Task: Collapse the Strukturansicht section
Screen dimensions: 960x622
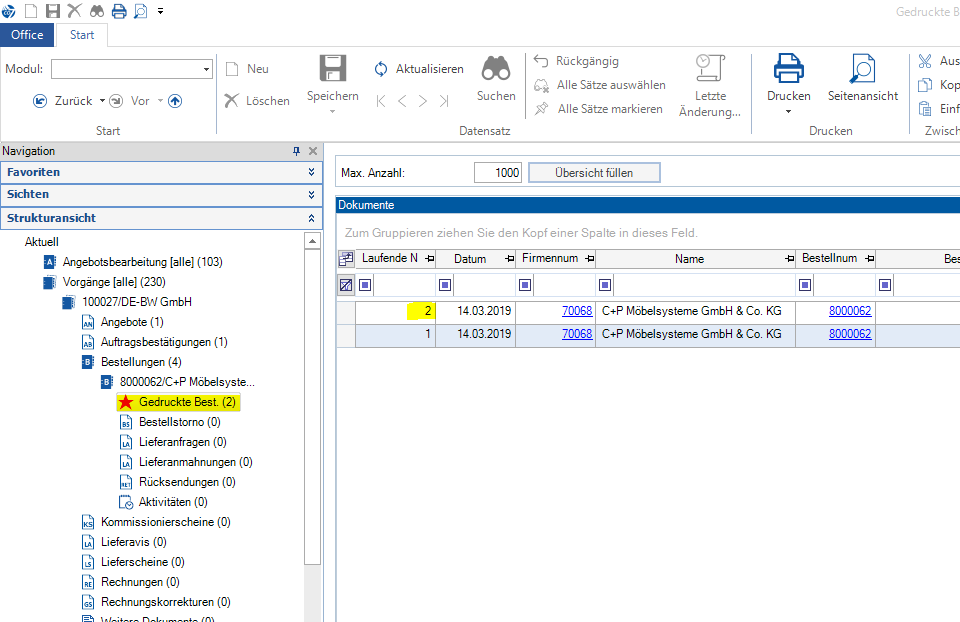Action: (x=312, y=217)
